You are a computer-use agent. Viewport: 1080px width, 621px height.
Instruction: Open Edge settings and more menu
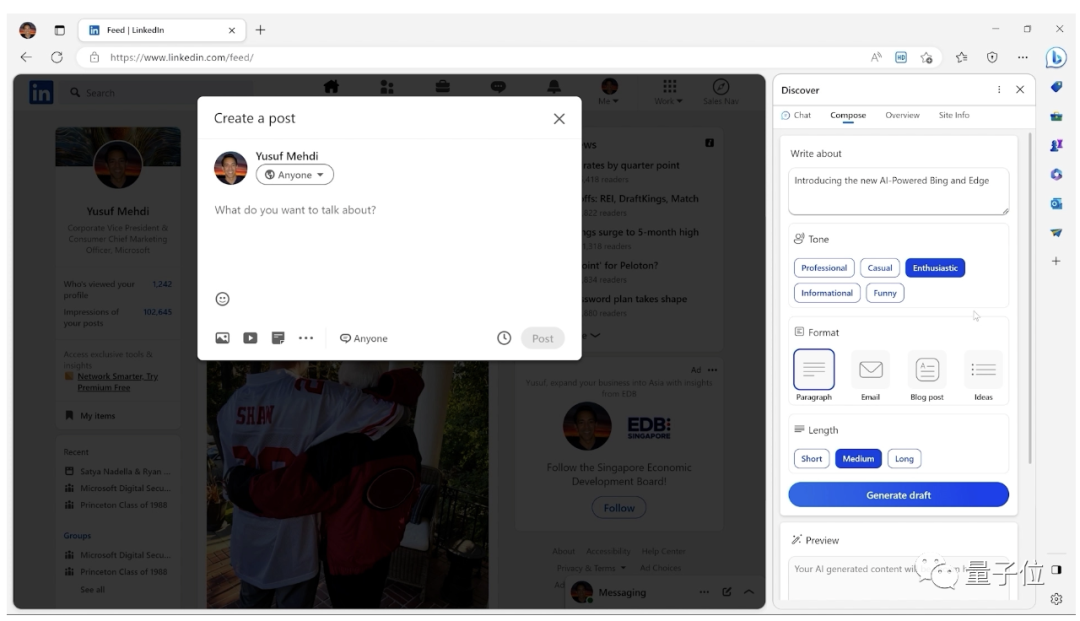pyautogui.click(x=1023, y=57)
